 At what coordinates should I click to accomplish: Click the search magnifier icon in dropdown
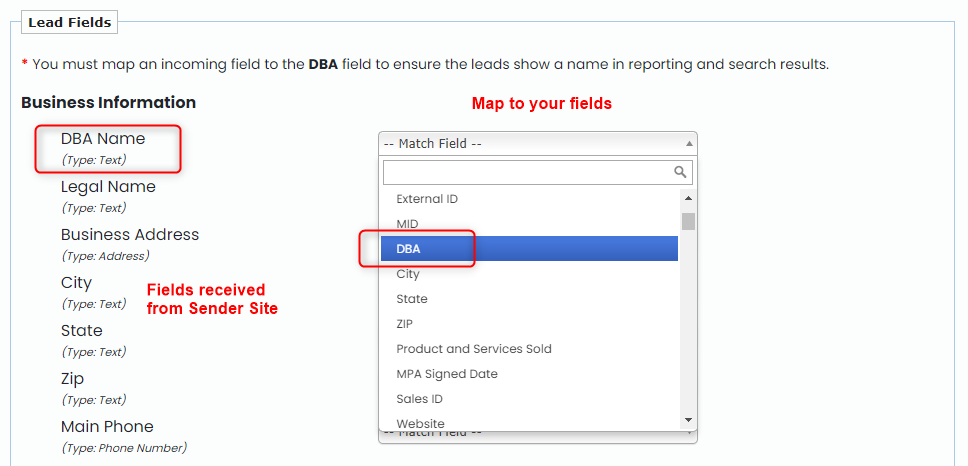[x=680, y=172]
